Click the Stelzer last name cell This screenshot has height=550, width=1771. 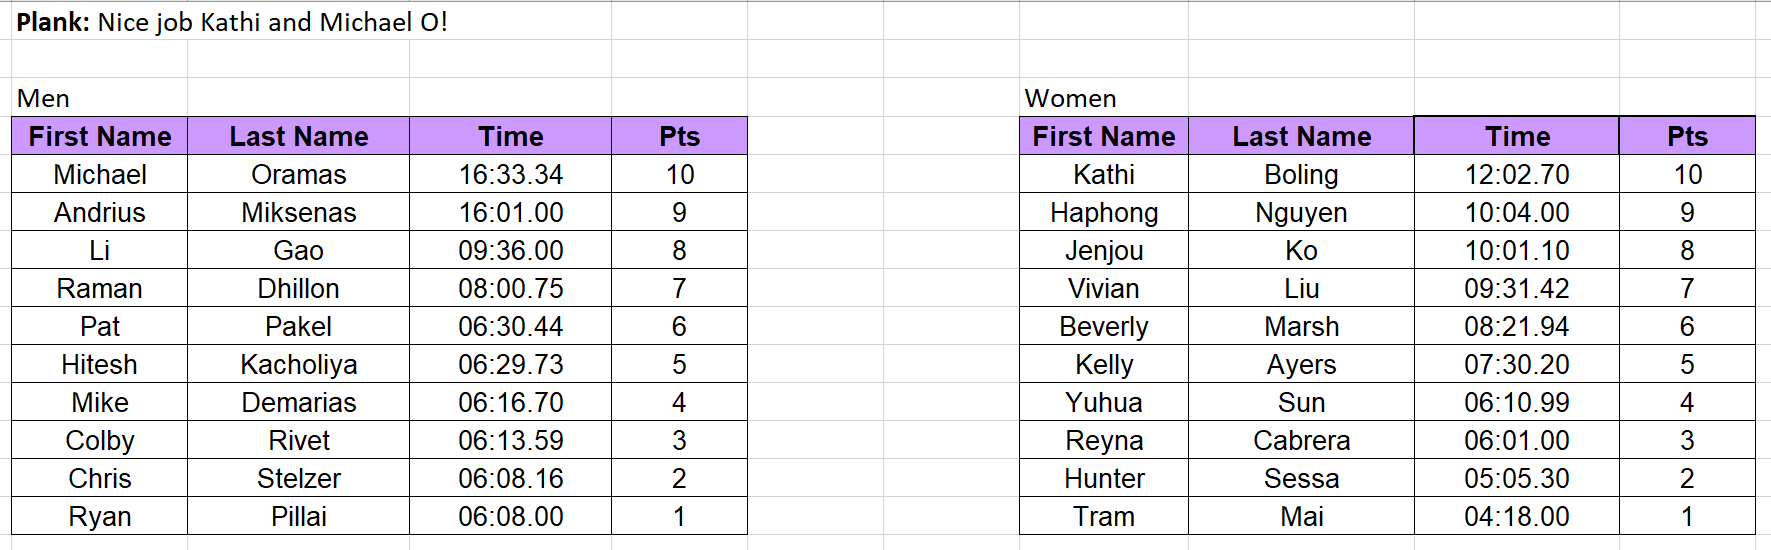[x=298, y=478]
